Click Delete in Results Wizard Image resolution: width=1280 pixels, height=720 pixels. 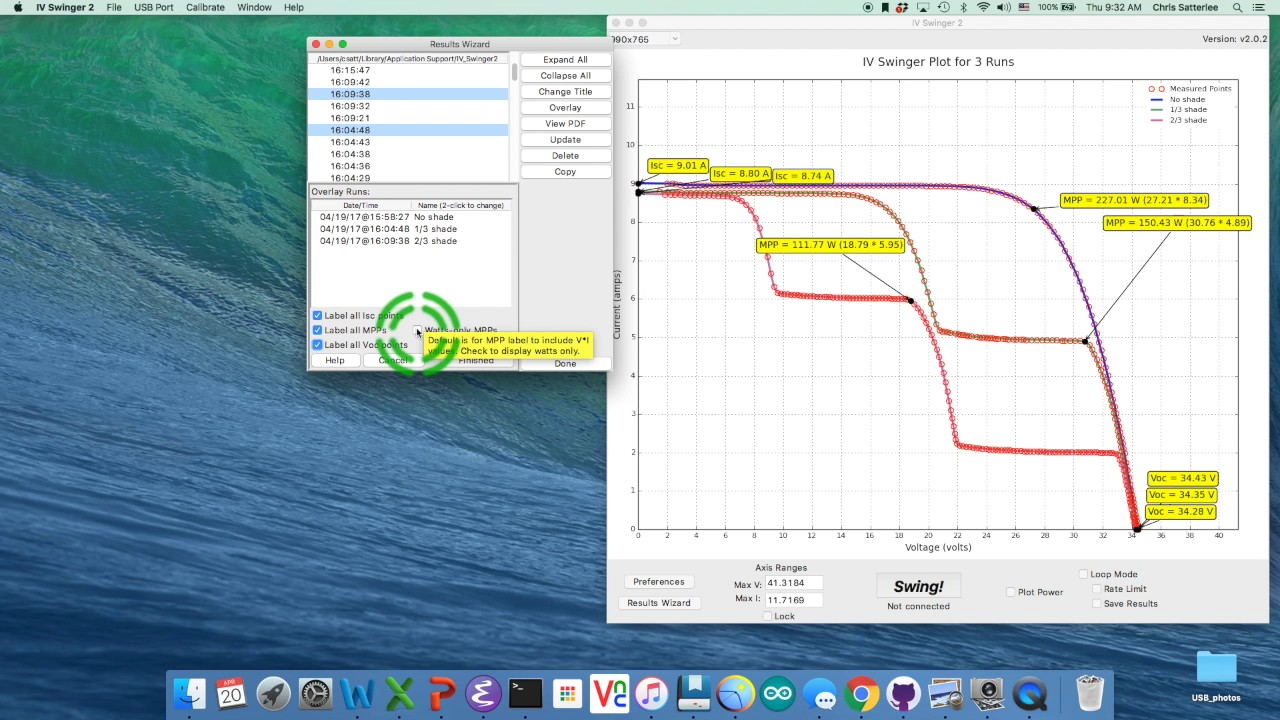(565, 156)
